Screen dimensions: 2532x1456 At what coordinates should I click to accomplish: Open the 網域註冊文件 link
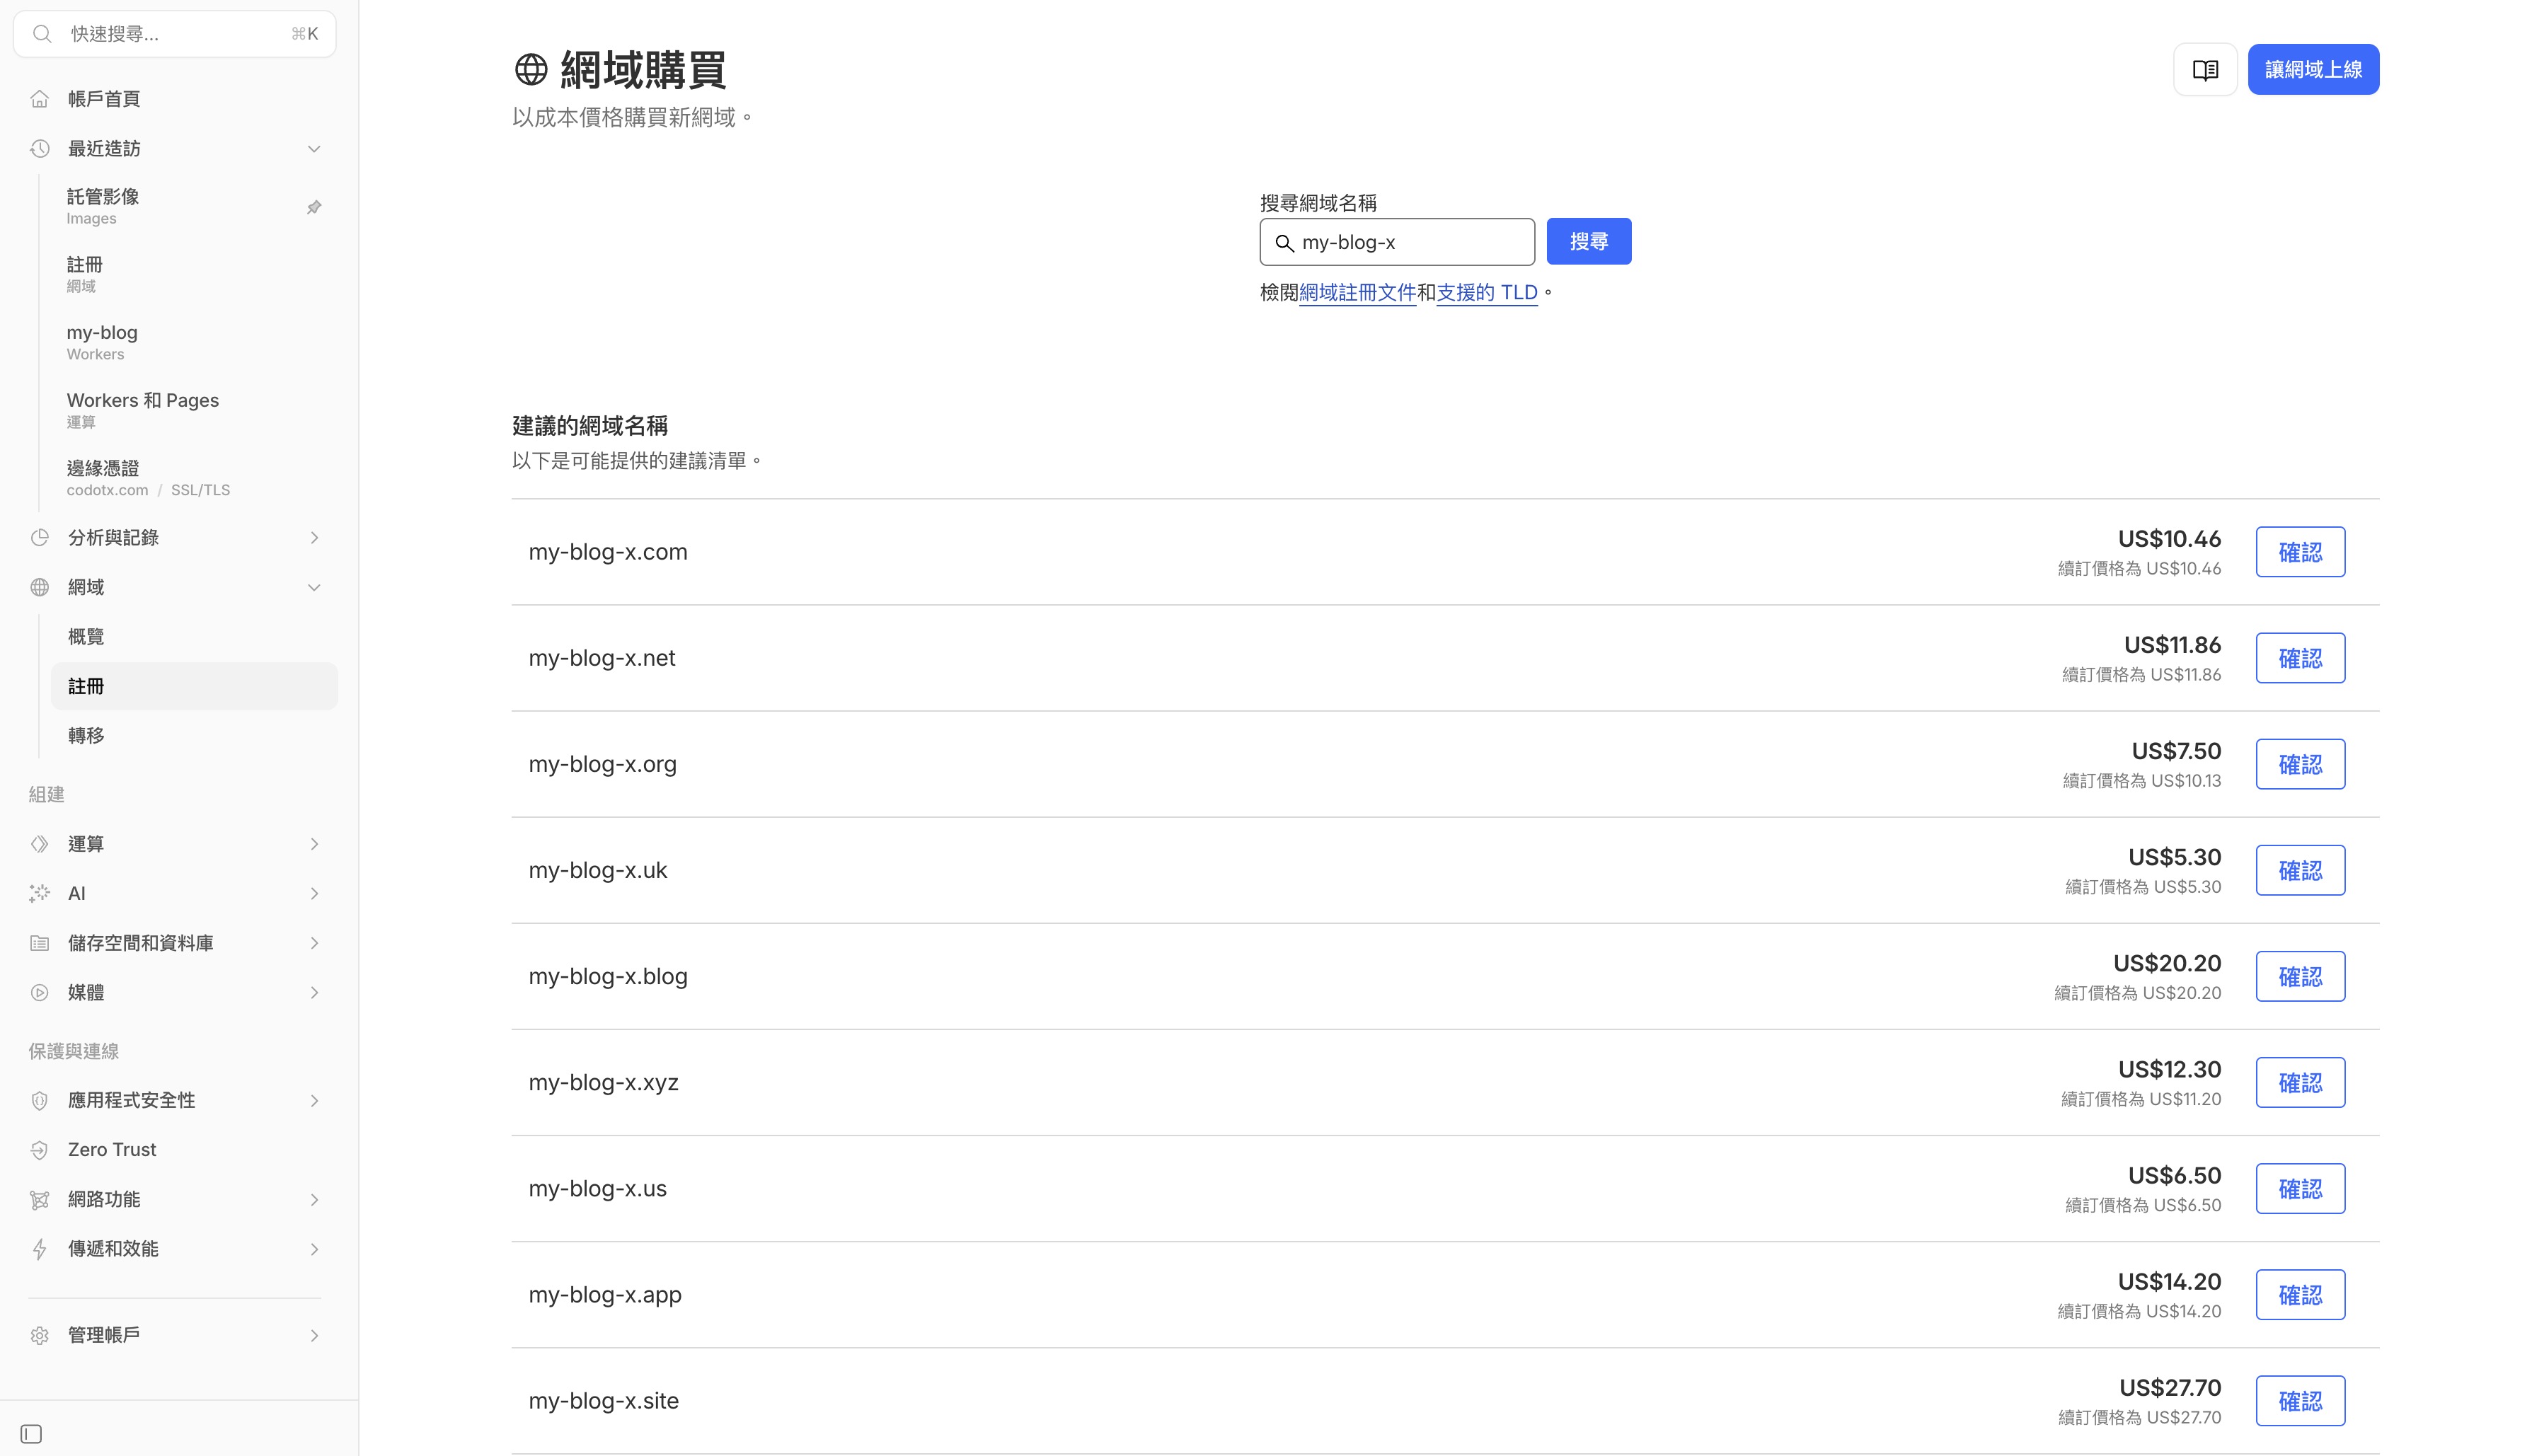pos(1358,292)
